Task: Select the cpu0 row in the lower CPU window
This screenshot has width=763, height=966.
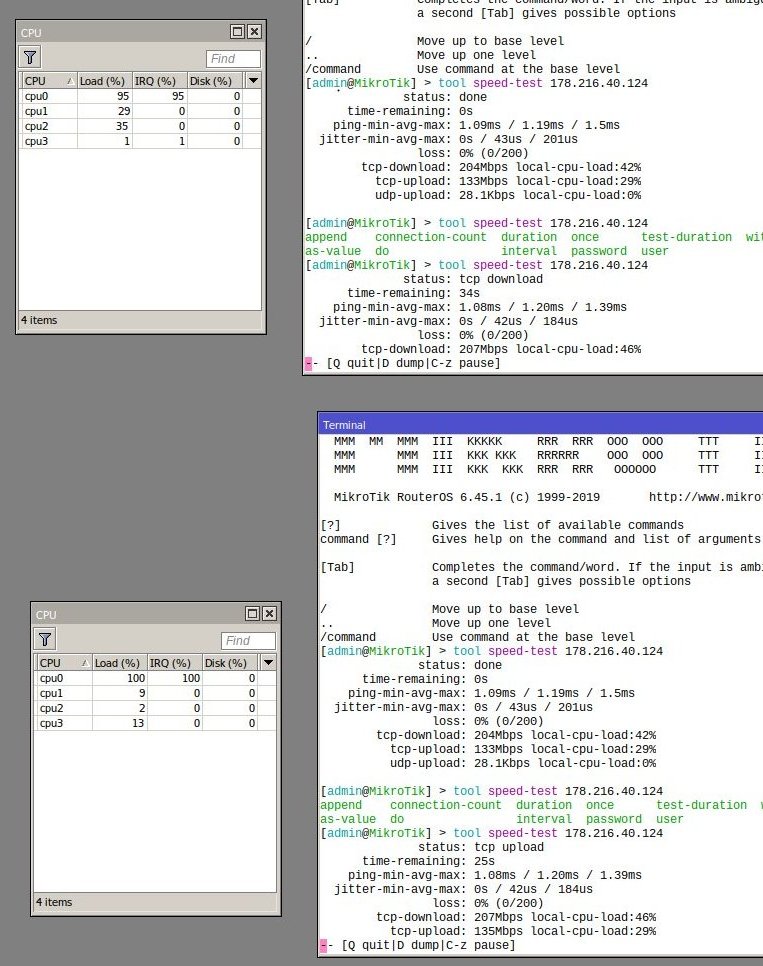Action: click(x=155, y=678)
